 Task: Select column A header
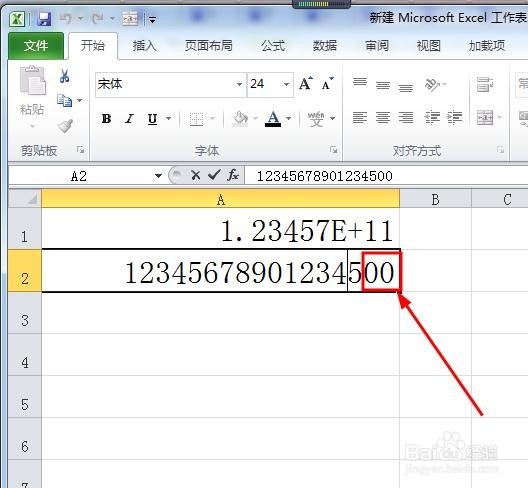click(221, 199)
